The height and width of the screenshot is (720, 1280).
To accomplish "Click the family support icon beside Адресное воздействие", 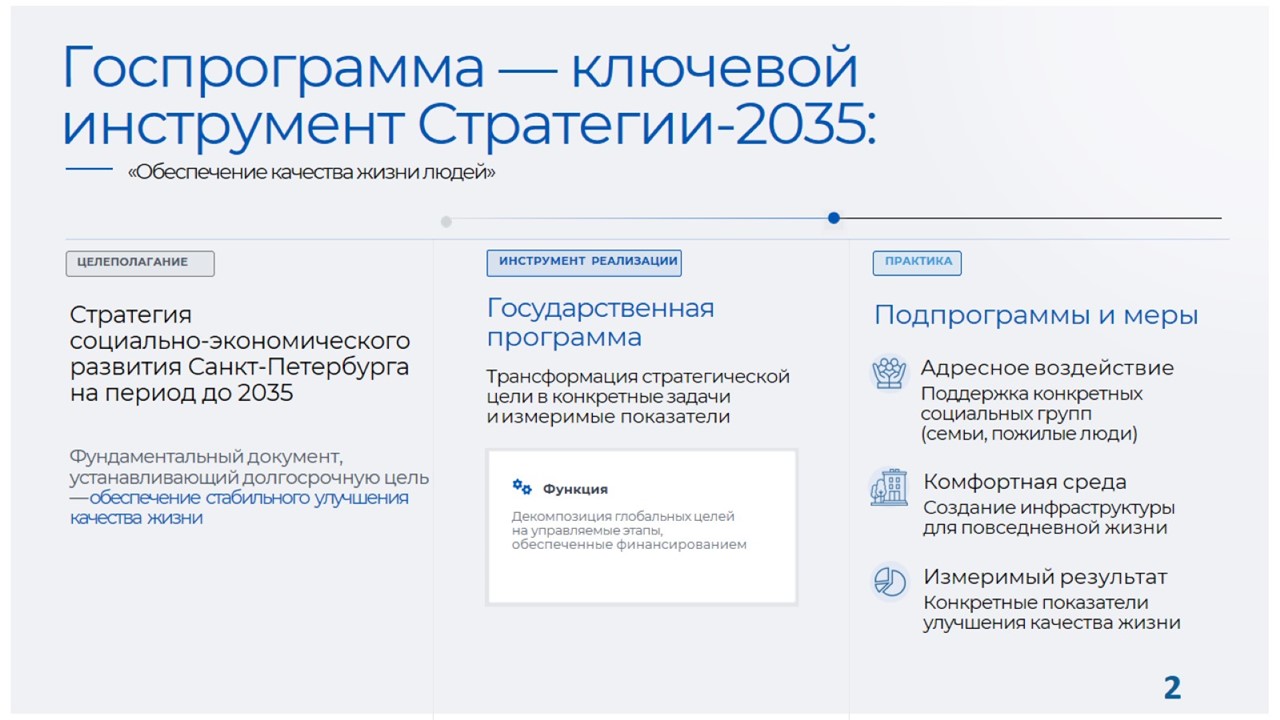I will [x=888, y=373].
